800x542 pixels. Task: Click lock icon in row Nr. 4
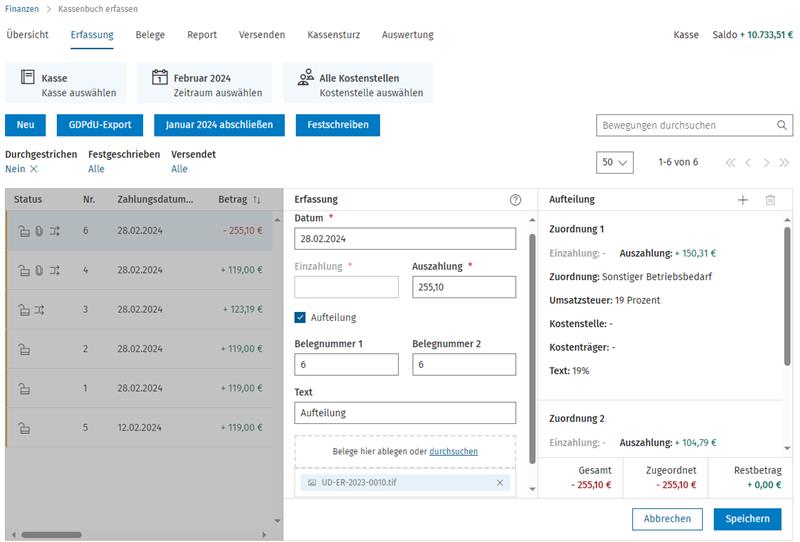pos(24,270)
